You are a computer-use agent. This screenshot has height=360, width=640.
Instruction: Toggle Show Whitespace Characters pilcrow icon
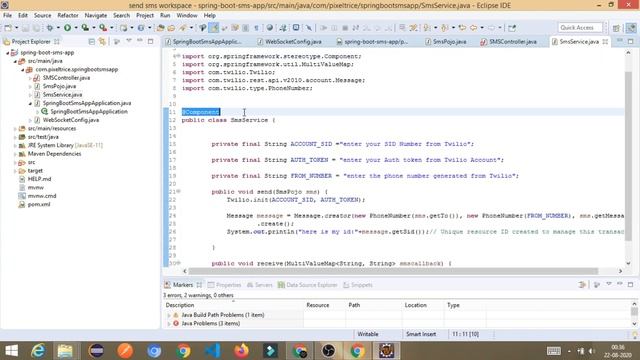click(x=256, y=28)
